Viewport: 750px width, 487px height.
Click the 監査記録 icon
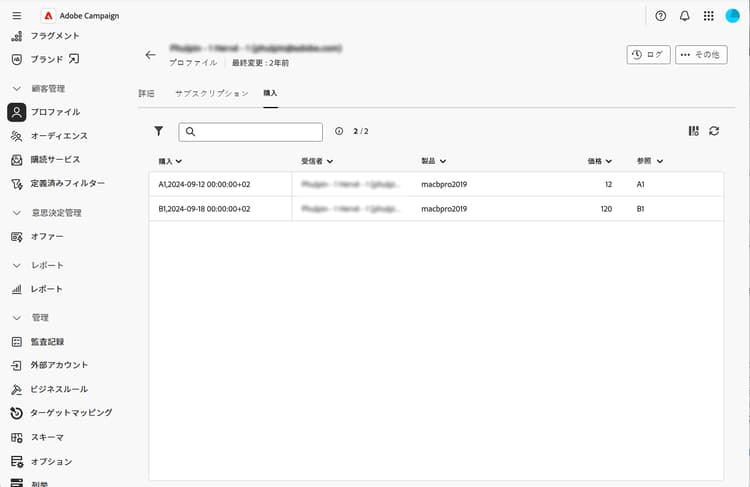[17, 342]
